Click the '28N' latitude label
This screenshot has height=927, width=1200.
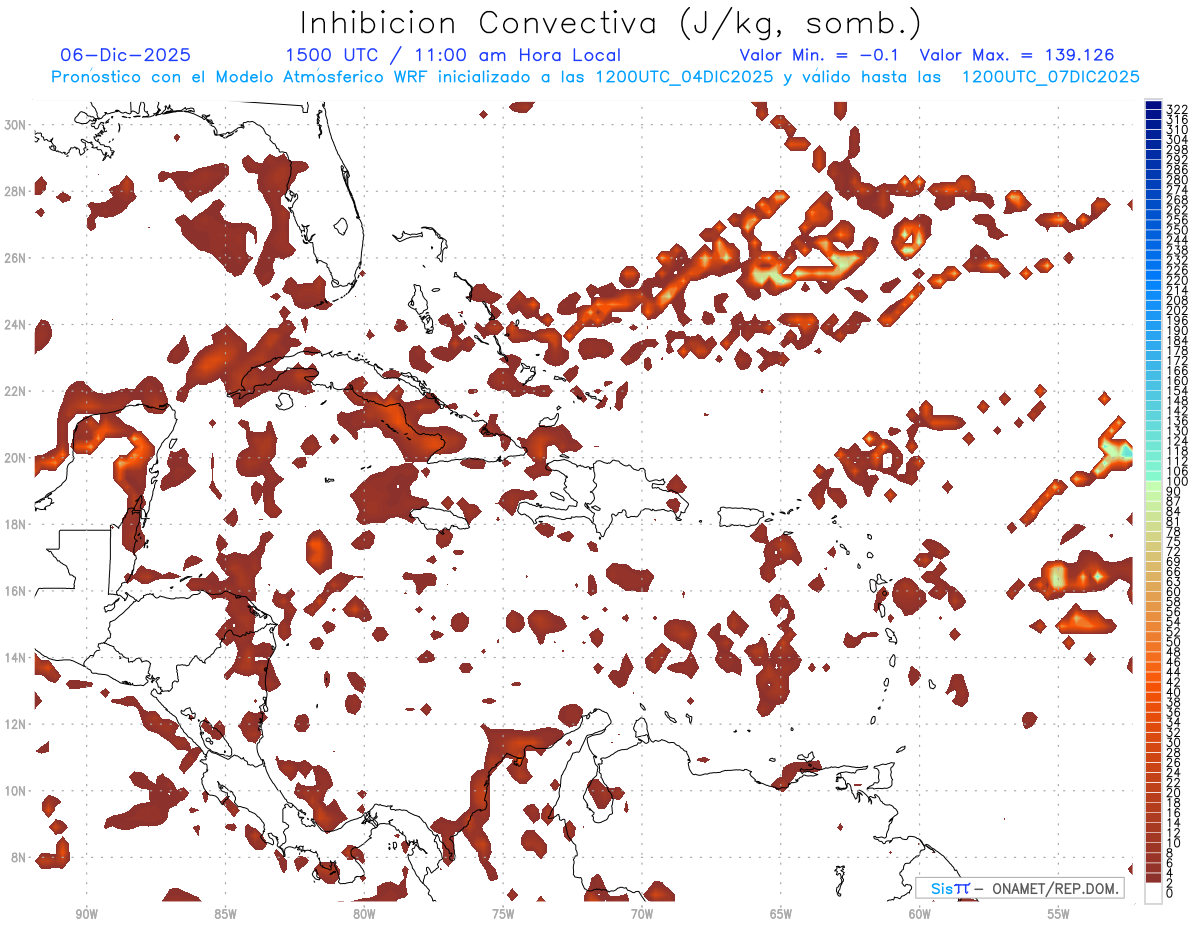(x=16, y=191)
